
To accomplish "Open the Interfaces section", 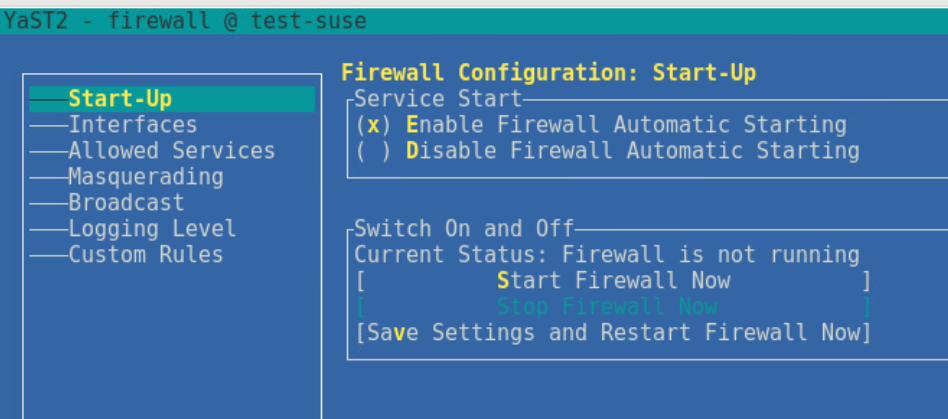I will 132,125.
